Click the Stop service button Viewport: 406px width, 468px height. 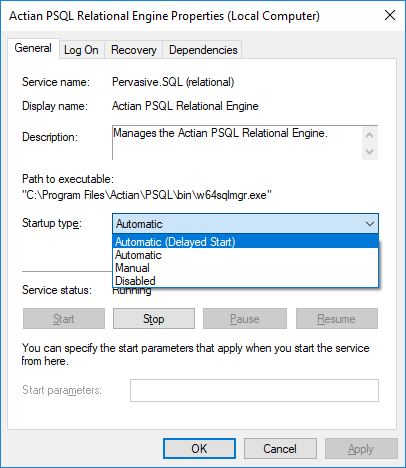154,319
